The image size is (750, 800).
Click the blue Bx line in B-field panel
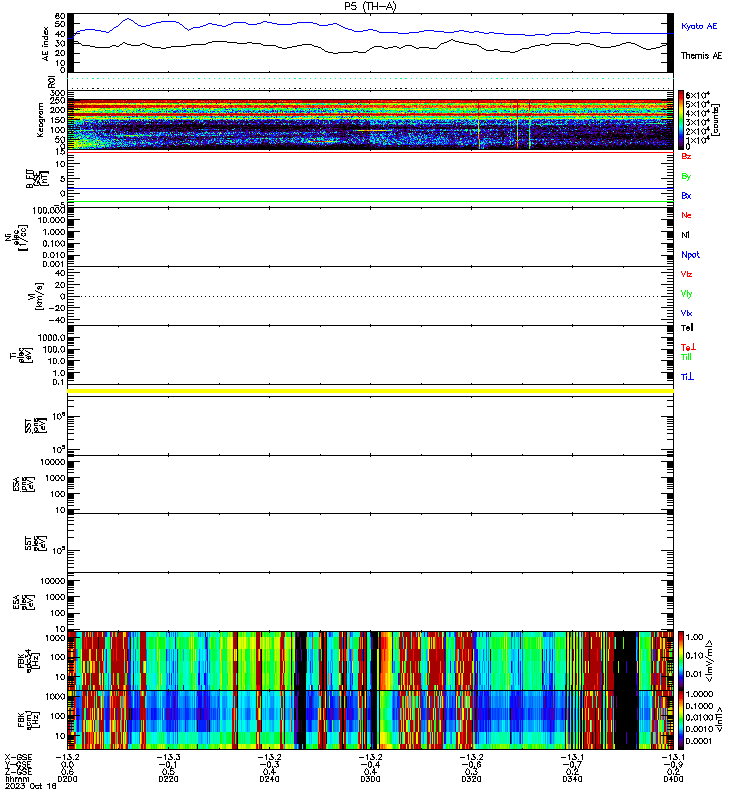(370, 189)
